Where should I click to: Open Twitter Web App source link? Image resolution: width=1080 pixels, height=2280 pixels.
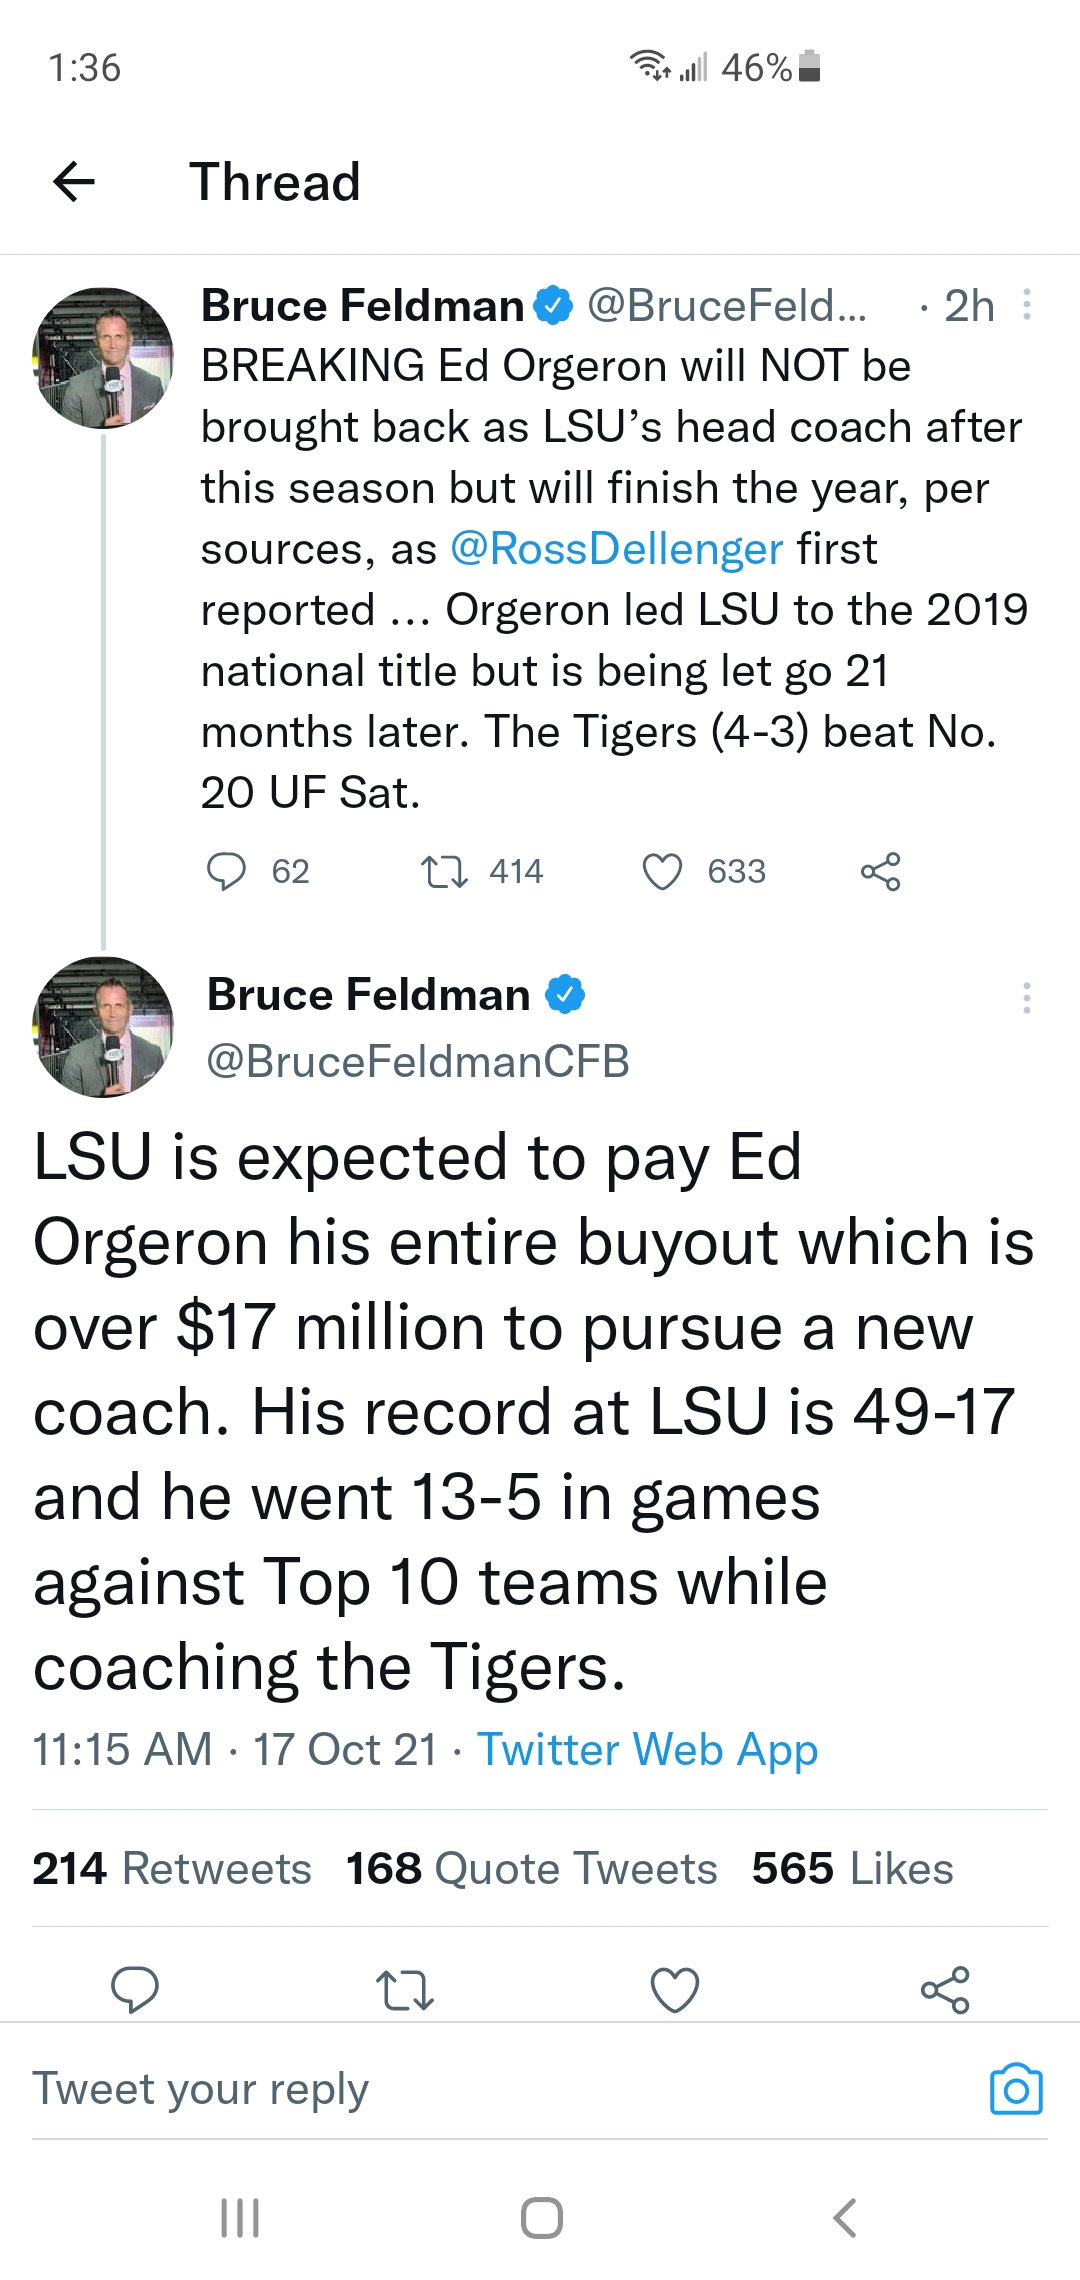pyautogui.click(x=648, y=1750)
